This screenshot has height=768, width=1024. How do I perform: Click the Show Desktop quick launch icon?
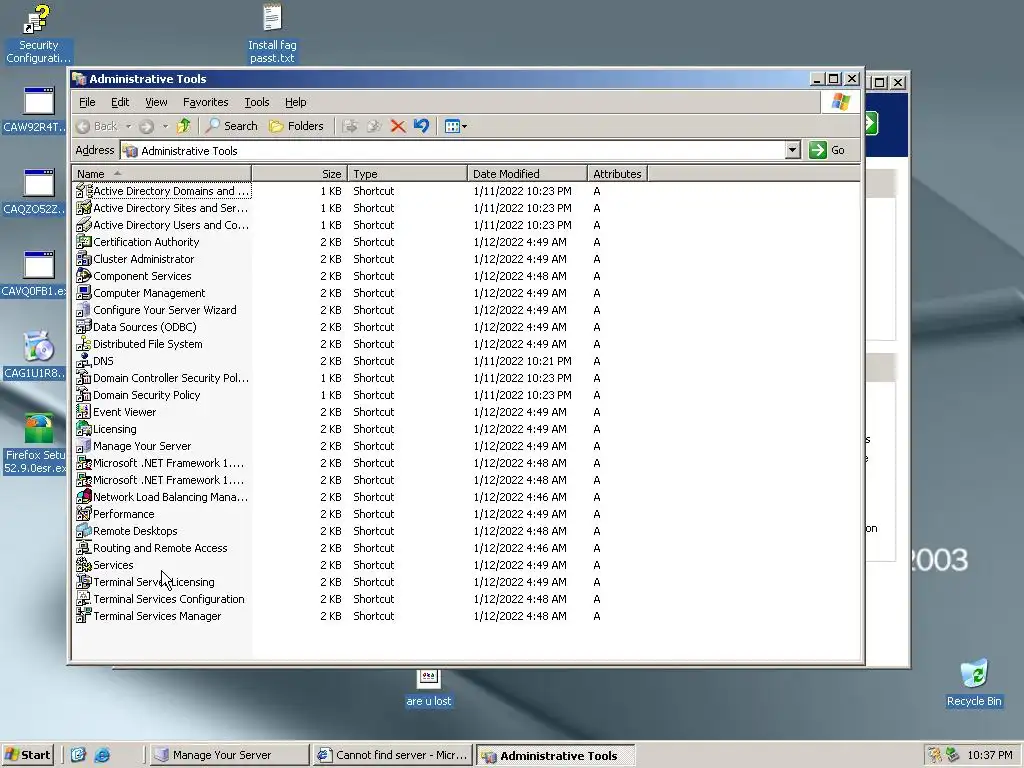(x=78, y=755)
